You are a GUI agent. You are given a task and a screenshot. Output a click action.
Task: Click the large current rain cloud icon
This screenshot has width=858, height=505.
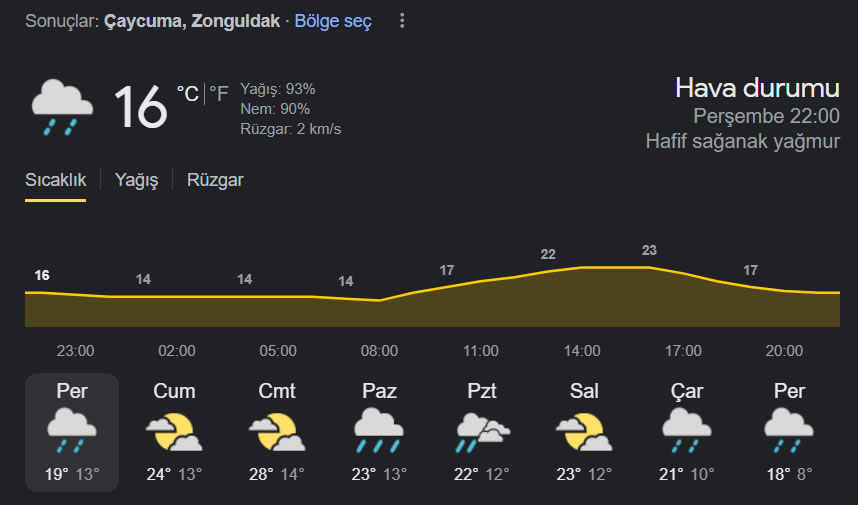62,107
